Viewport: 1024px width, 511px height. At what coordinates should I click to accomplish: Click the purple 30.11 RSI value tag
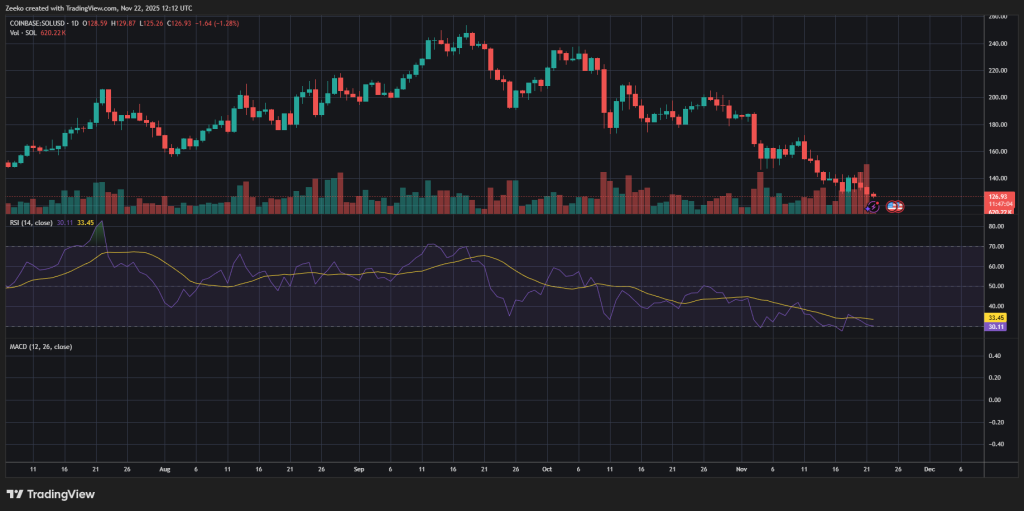[x=994, y=327]
